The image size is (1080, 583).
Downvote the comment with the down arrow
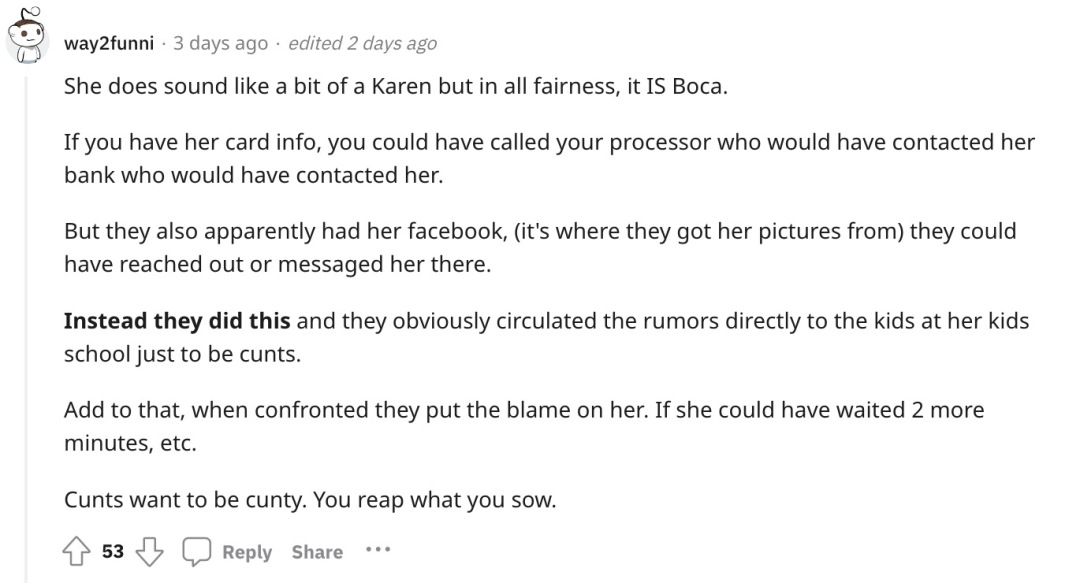149,551
